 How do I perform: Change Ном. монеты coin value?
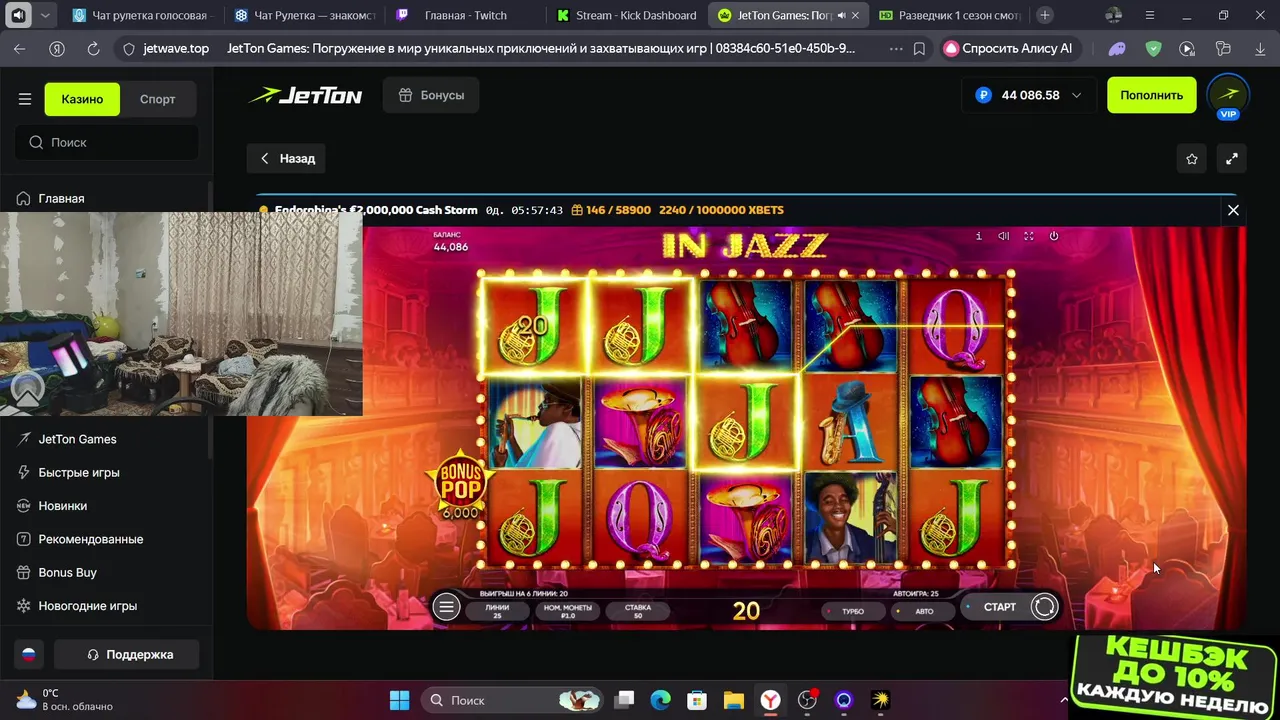coord(568,610)
